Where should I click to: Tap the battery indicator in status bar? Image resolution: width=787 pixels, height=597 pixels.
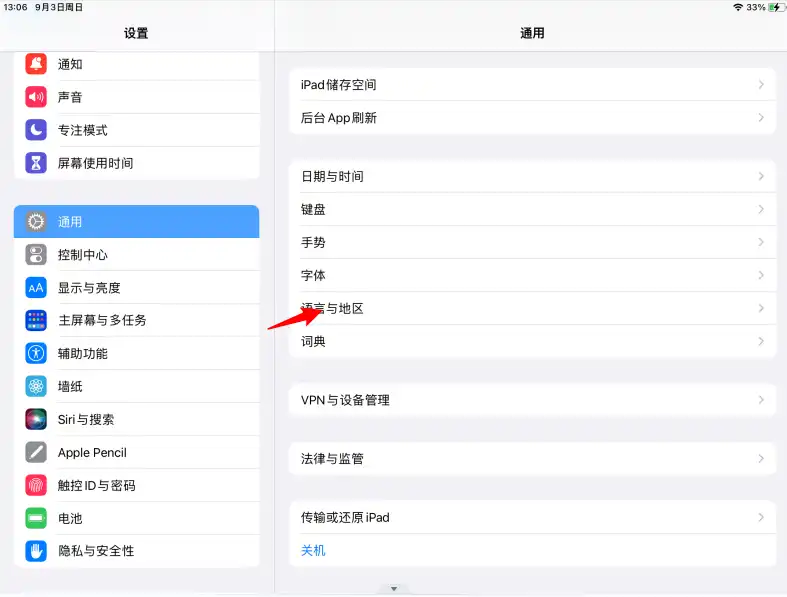pyautogui.click(x=776, y=7)
